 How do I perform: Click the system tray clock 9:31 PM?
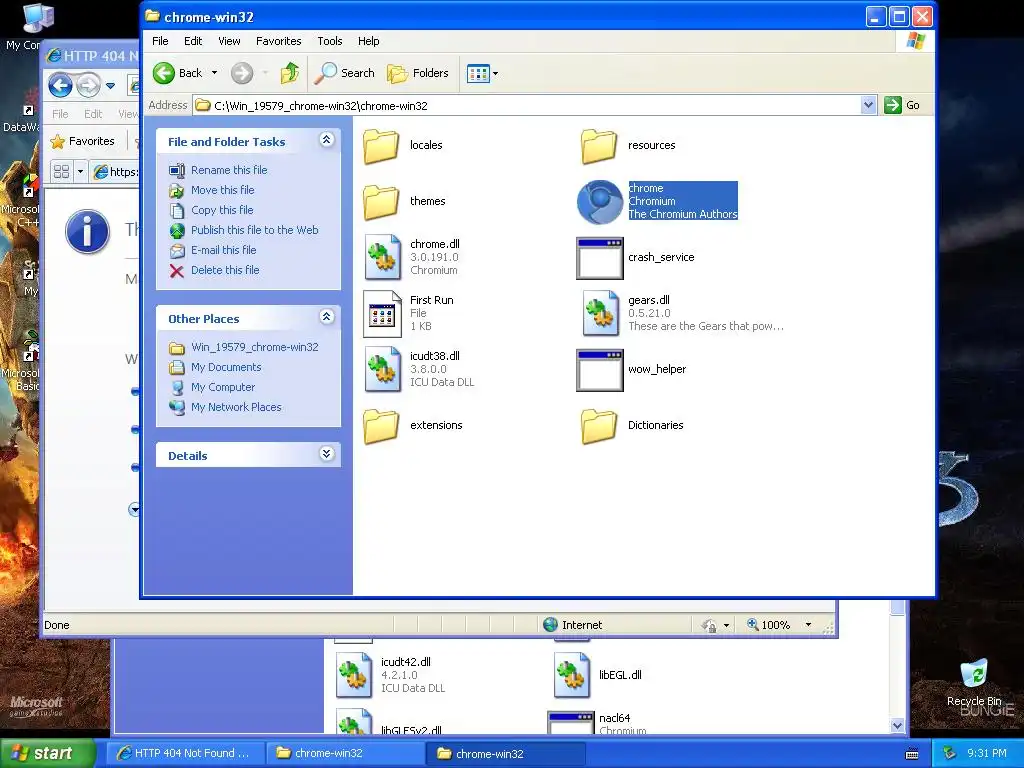[986, 753]
